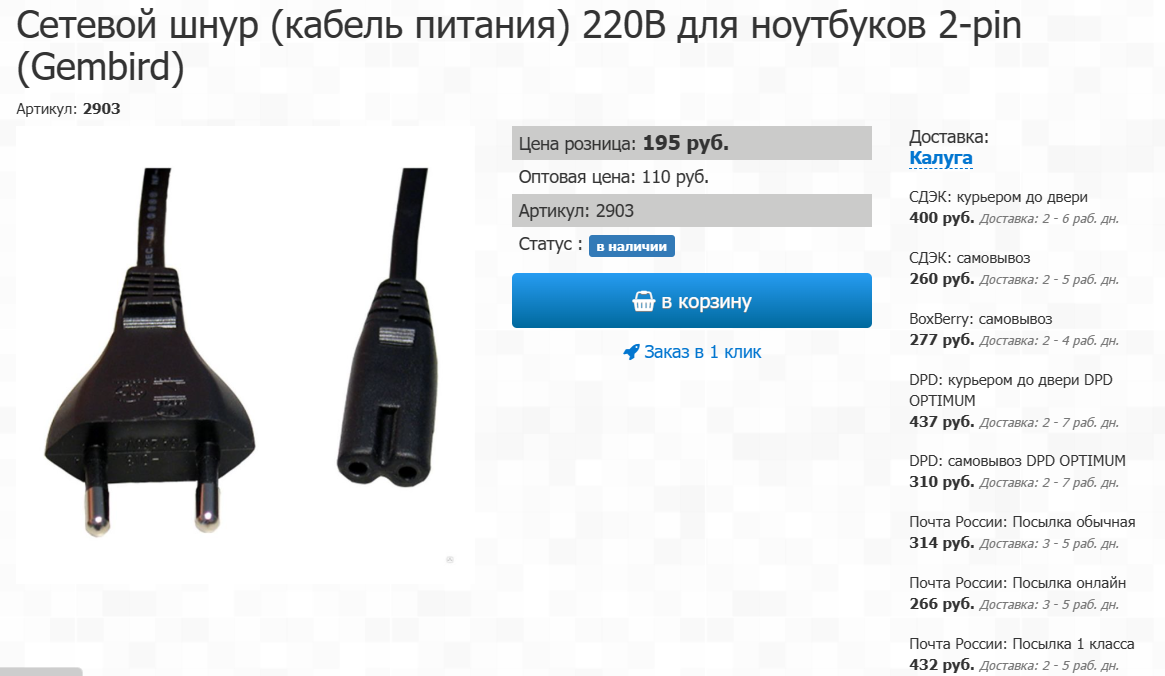1165x676 pixels.
Task: Open Заказ в 1 клик quick order
Action: coord(692,352)
